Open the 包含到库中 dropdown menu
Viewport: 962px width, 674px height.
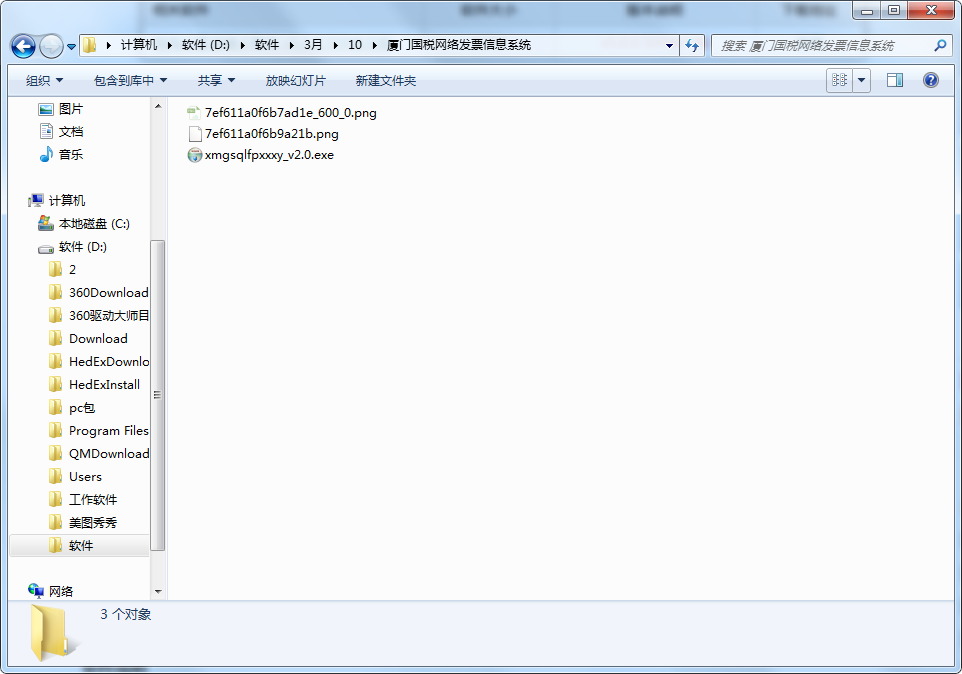[x=130, y=80]
